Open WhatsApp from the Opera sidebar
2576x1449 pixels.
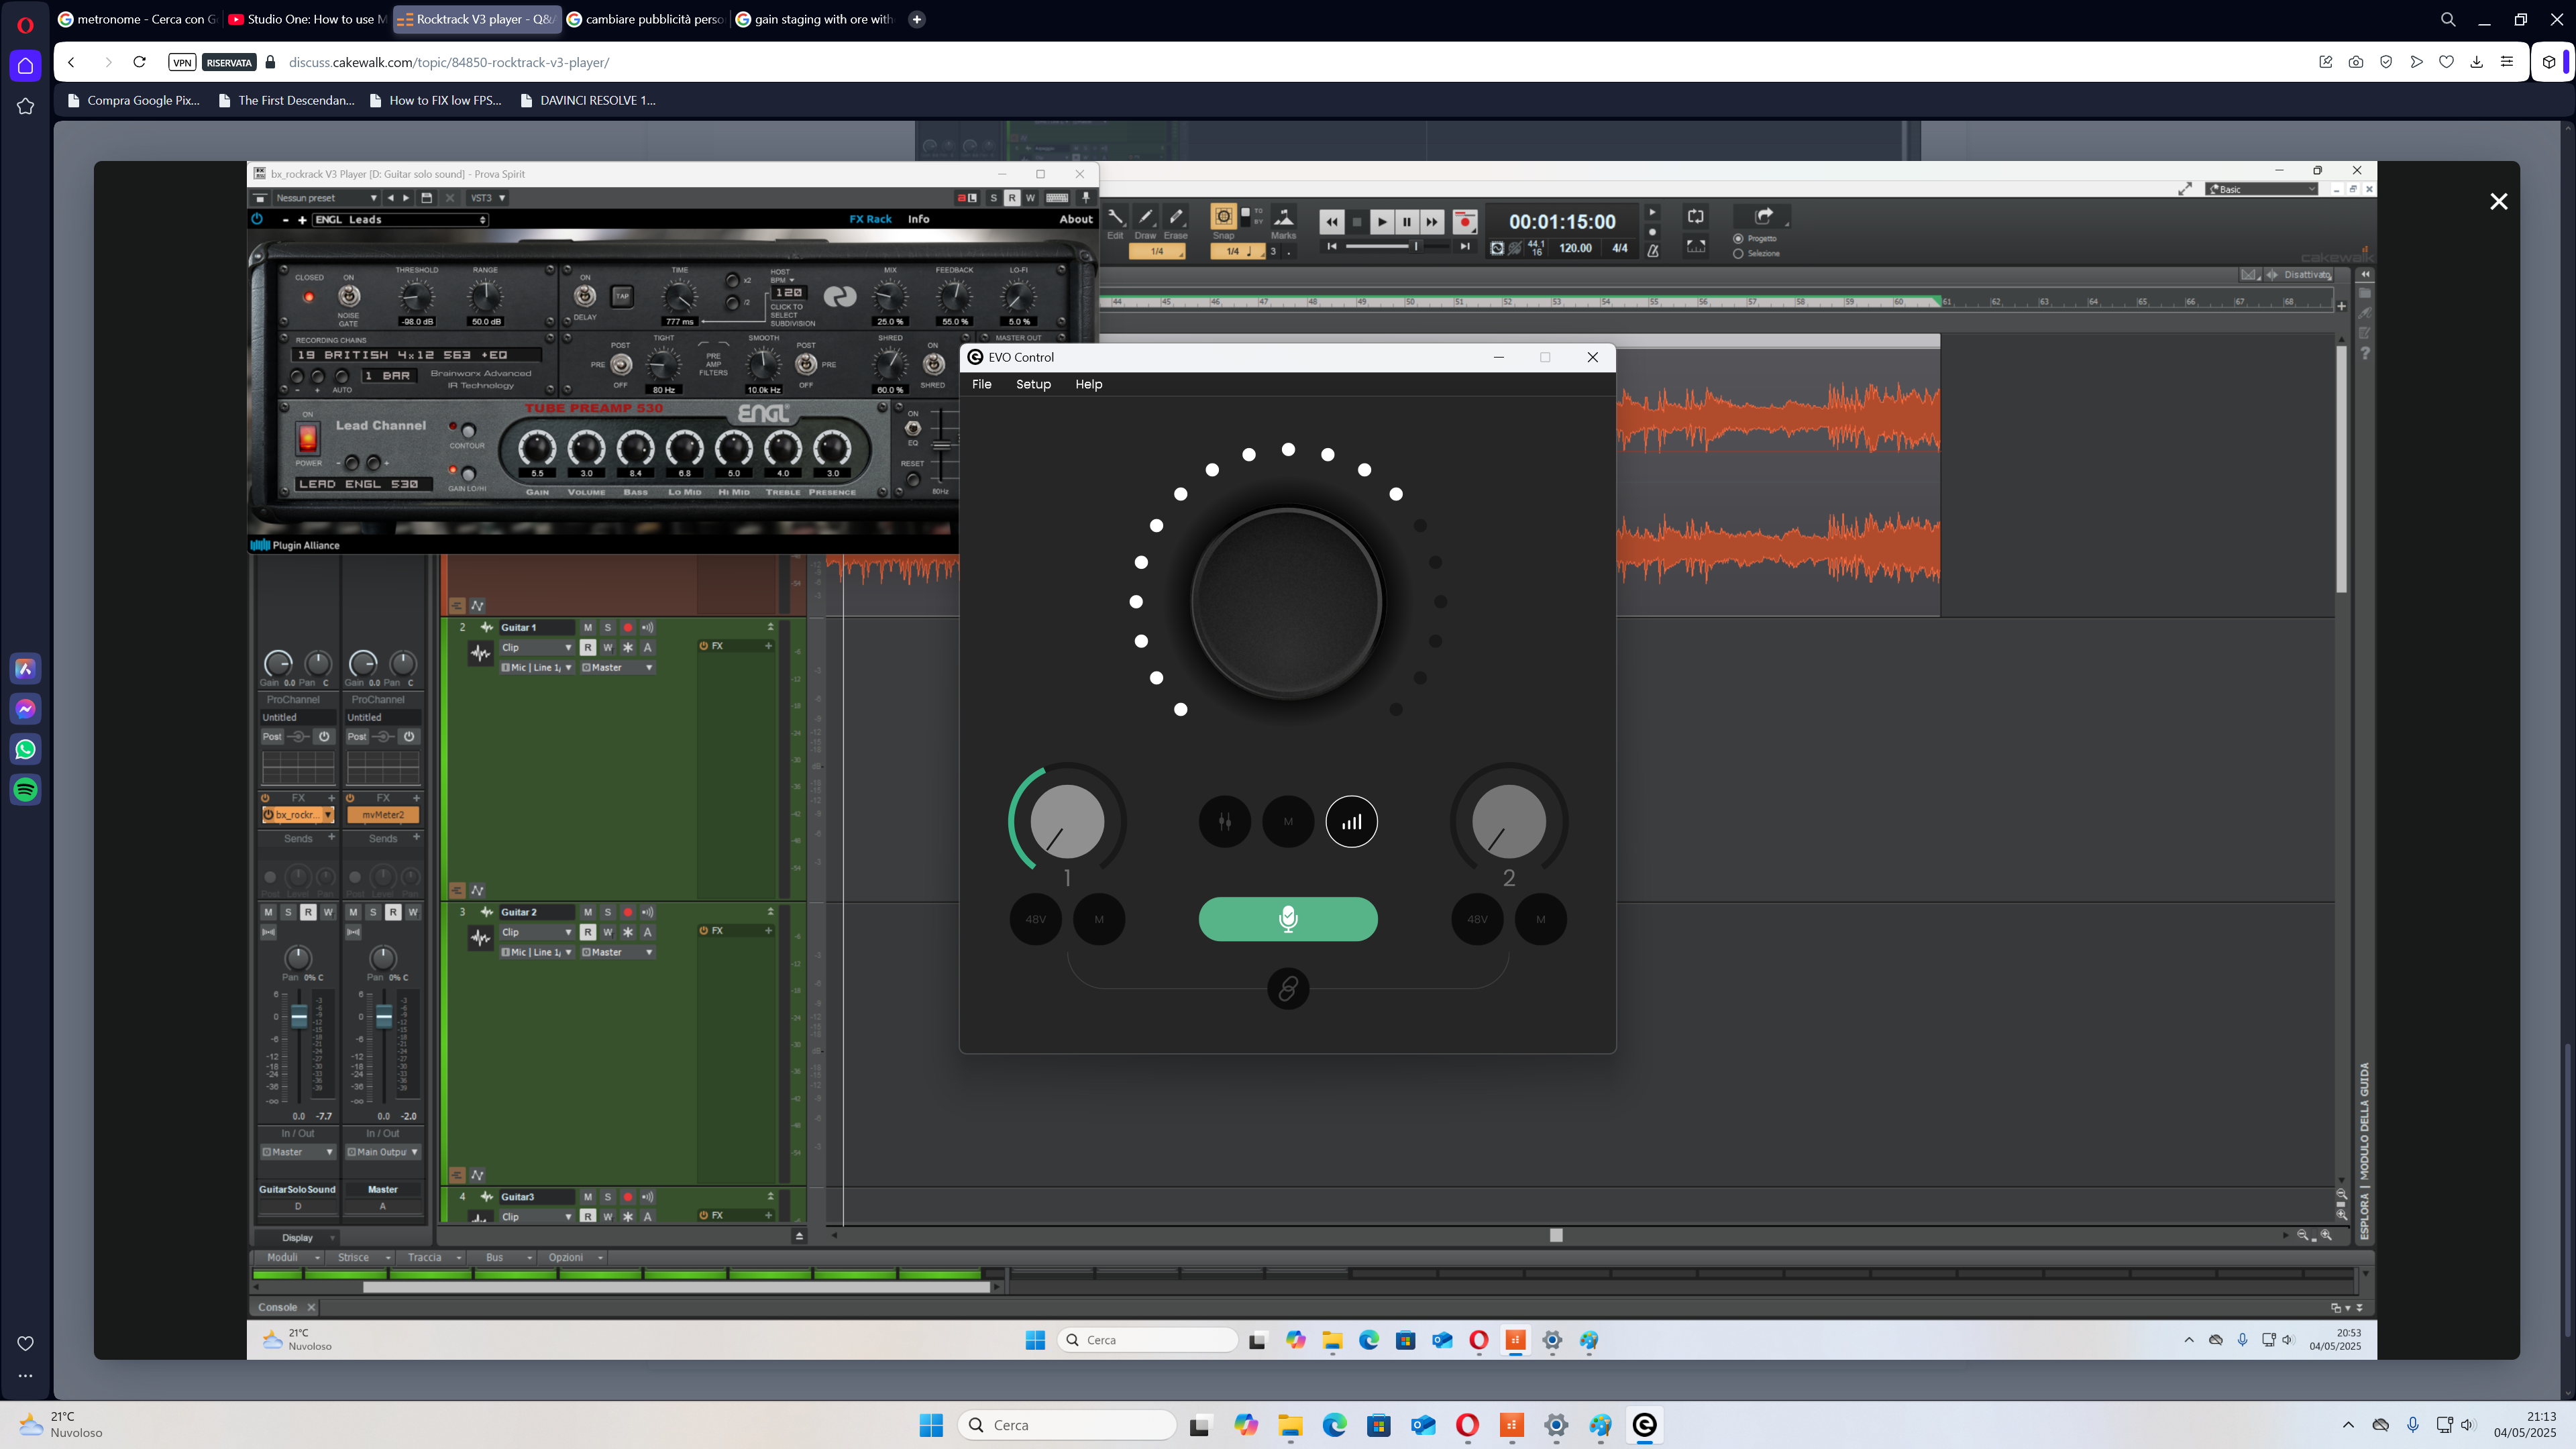pos(26,749)
